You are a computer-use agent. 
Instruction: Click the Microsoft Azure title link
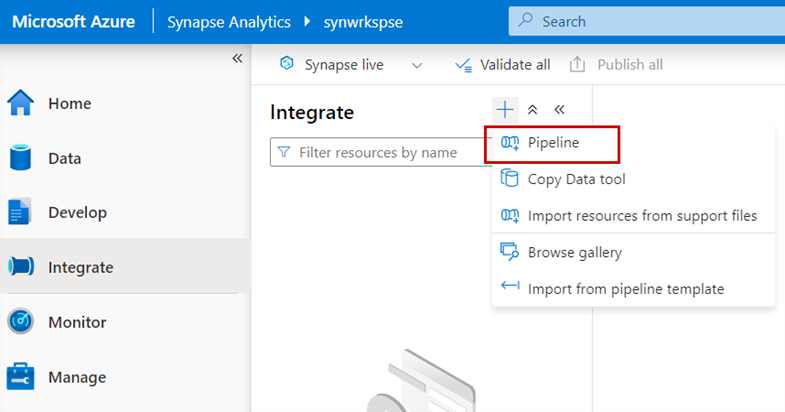74,22
